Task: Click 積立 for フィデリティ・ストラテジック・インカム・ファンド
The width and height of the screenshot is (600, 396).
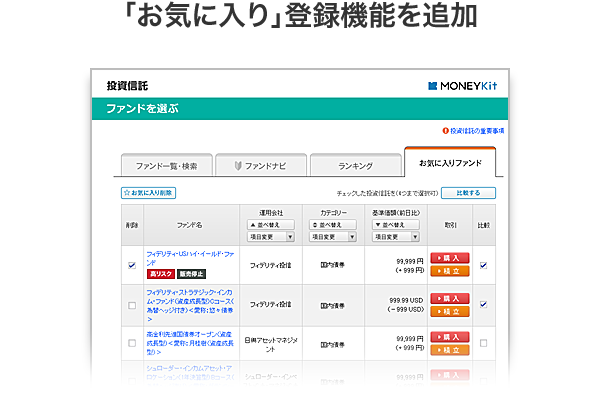Action: pos(450,311)
